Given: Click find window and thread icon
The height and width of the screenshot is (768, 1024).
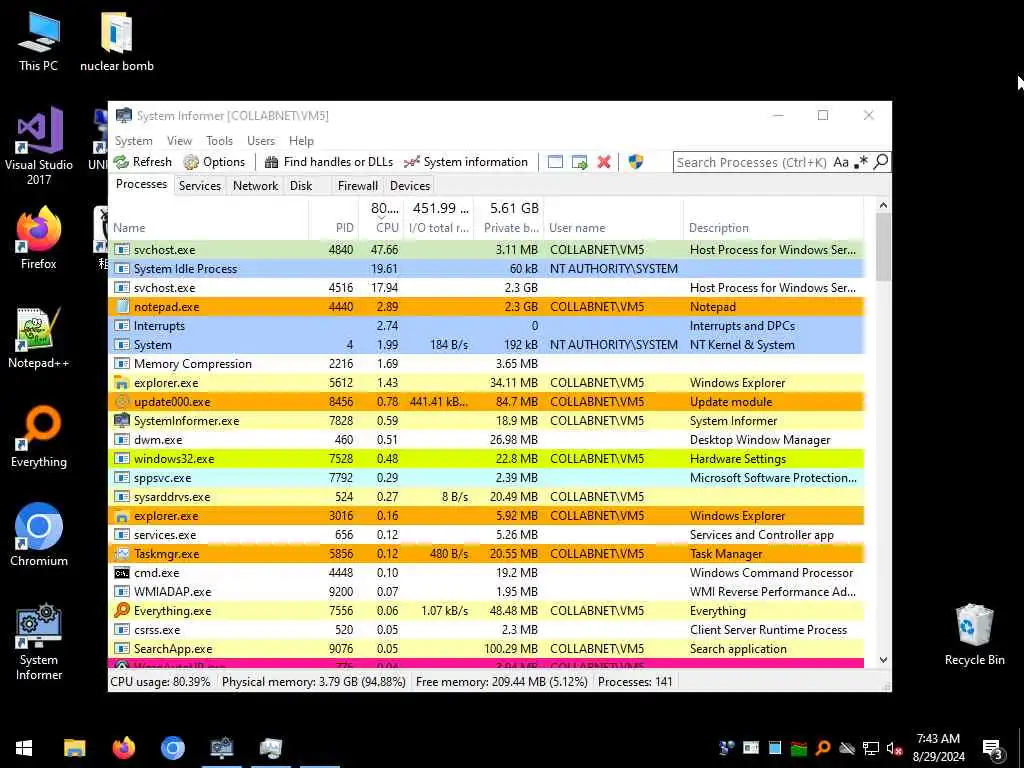Looking at the screenshot, I should (579, 162).
